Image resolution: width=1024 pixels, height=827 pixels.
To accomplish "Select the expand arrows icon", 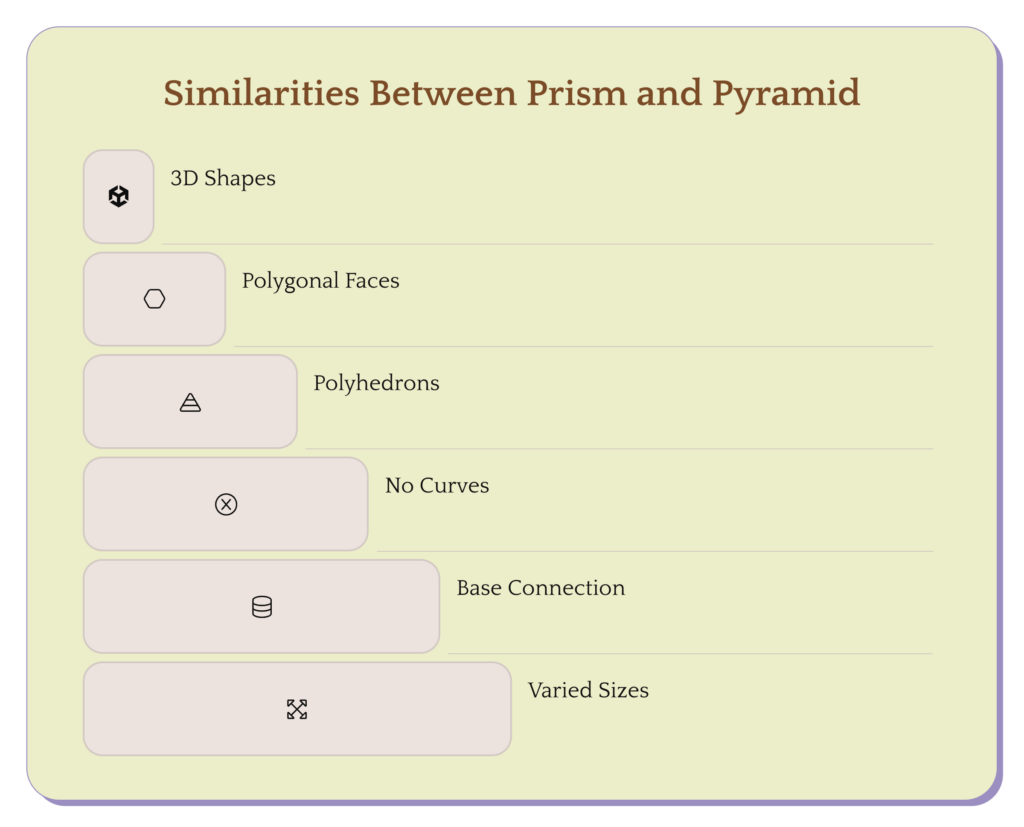I will [x=297, y=709].
